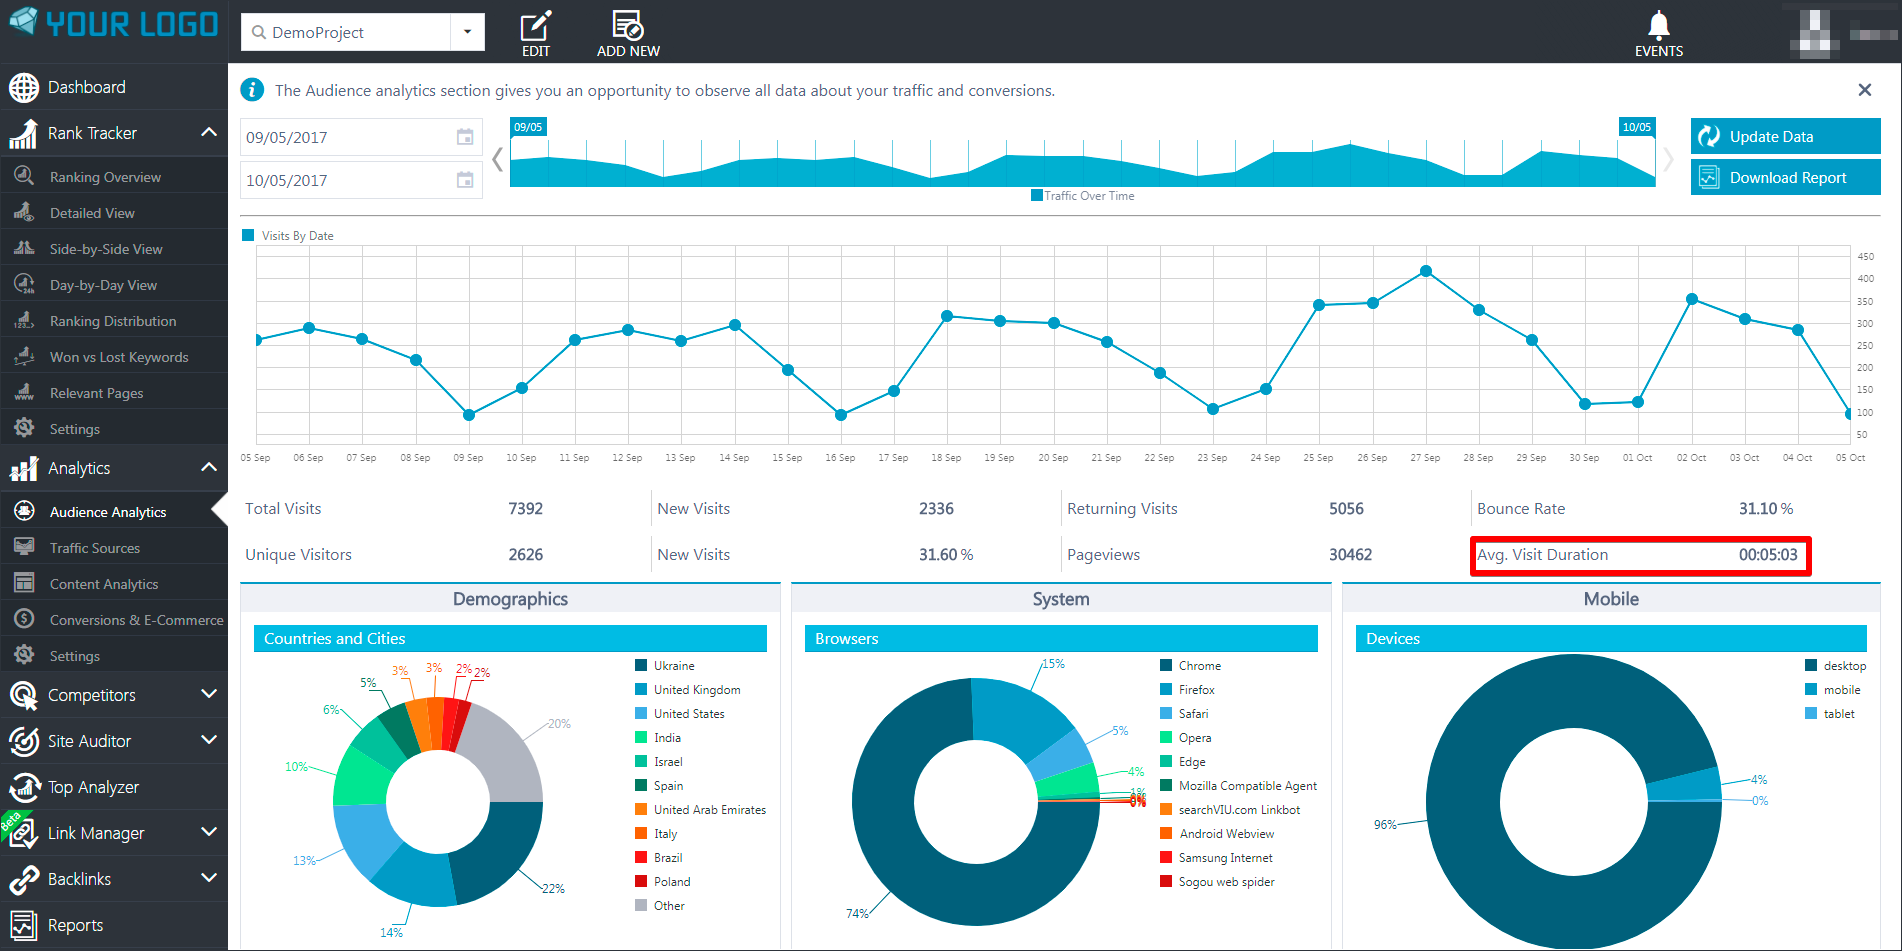Expand the Competitors section chevron

tap(209, 694)
